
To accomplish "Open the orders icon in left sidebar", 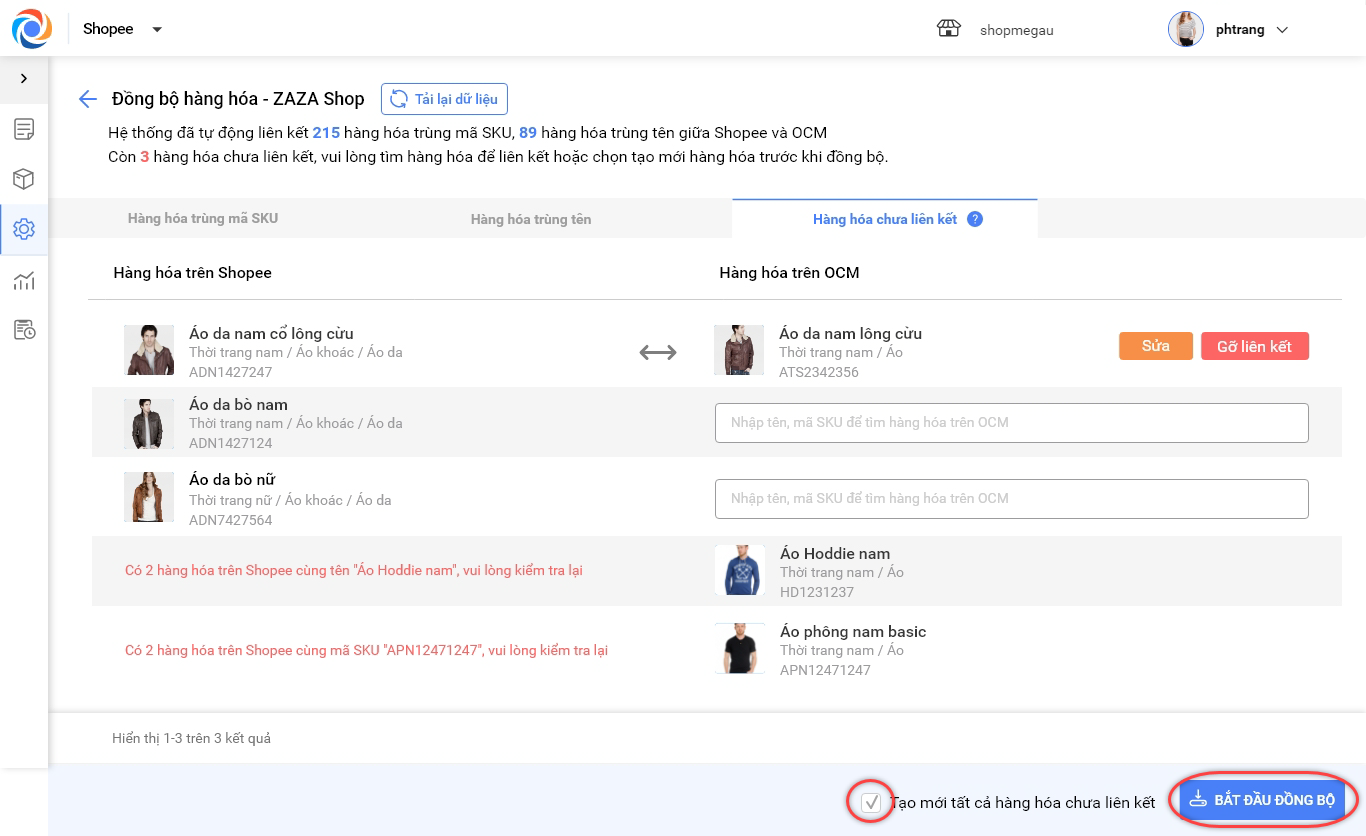I will pos(24,129).
